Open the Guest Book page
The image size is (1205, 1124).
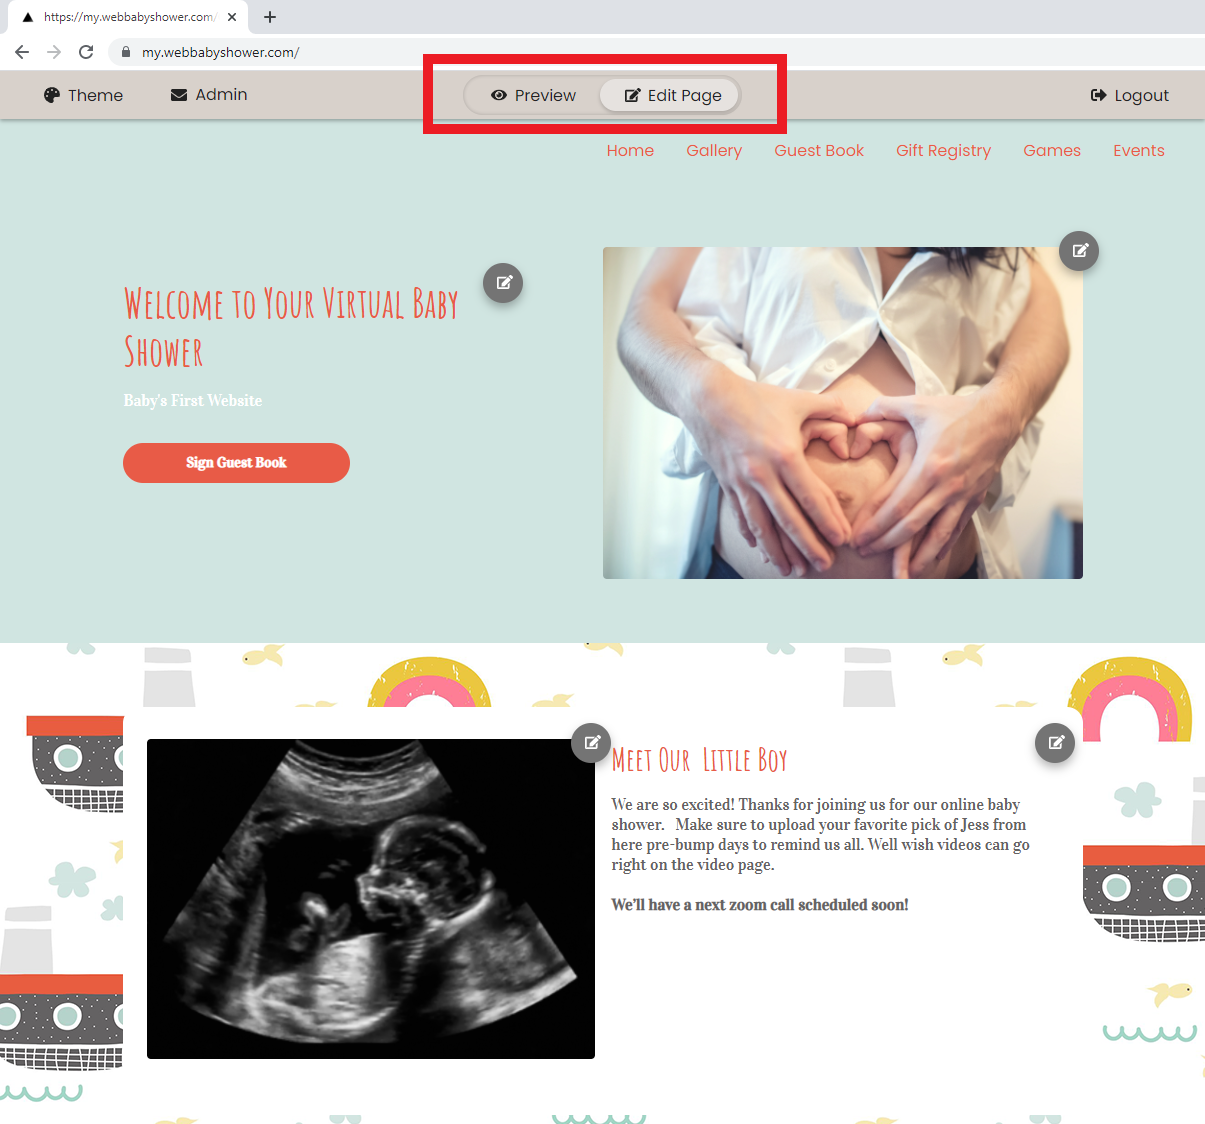tap(819, 150)
